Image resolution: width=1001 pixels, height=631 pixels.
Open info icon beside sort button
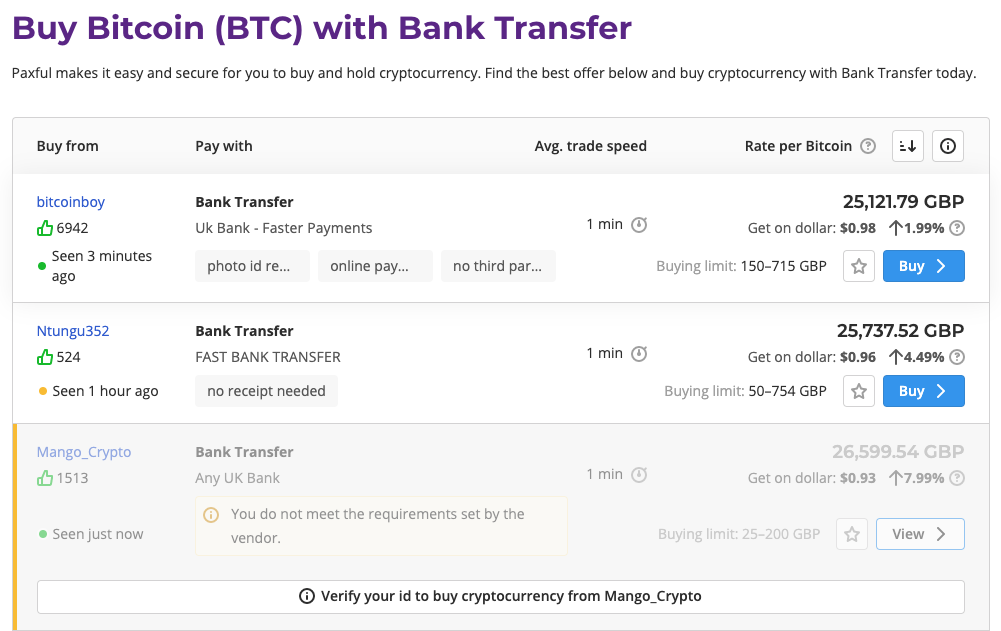pyautogui.click(x=947, y=146)
